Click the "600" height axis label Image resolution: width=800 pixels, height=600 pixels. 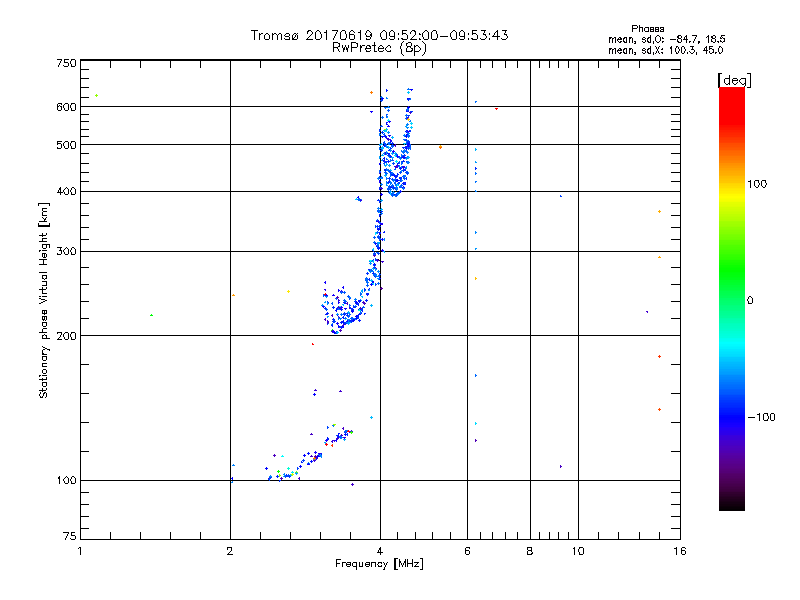click(66, 107)
